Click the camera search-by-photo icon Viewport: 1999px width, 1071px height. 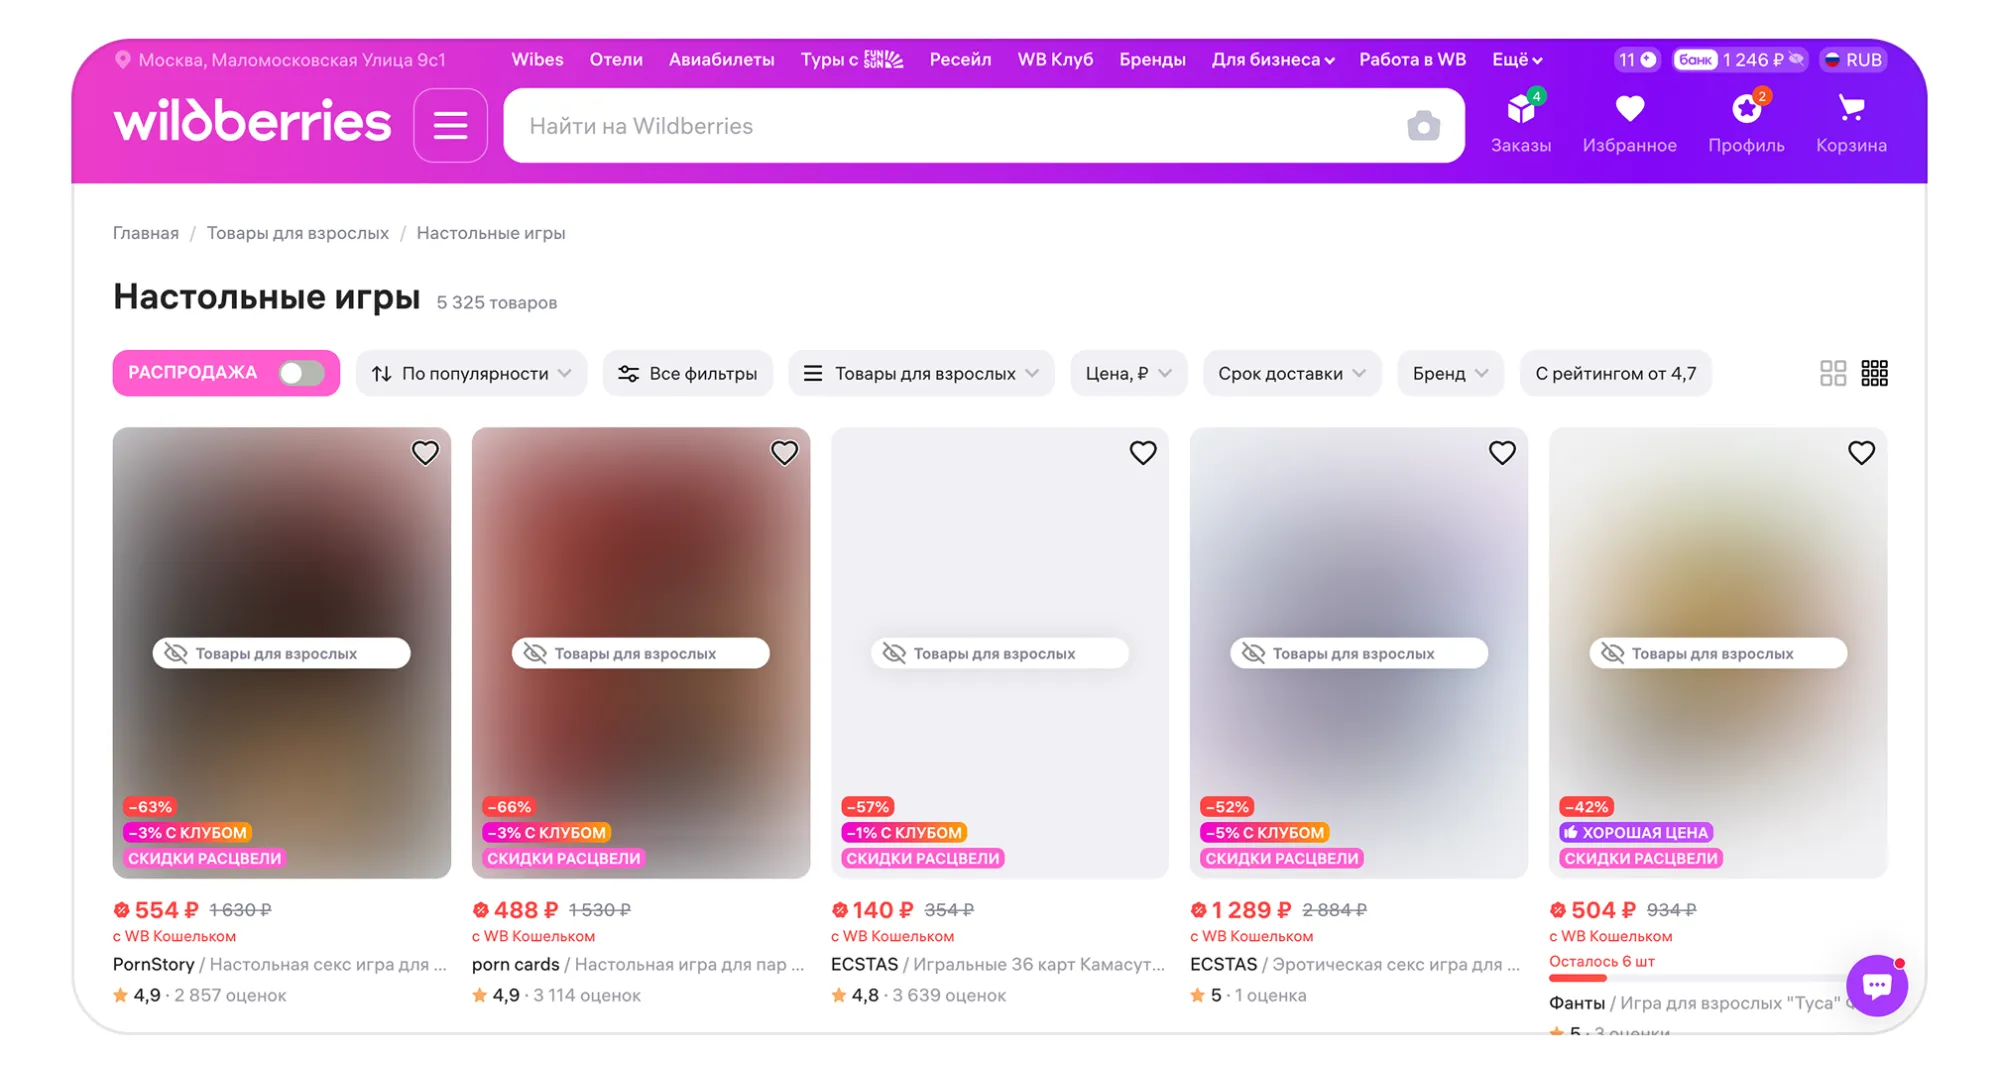click(1423, 125)
